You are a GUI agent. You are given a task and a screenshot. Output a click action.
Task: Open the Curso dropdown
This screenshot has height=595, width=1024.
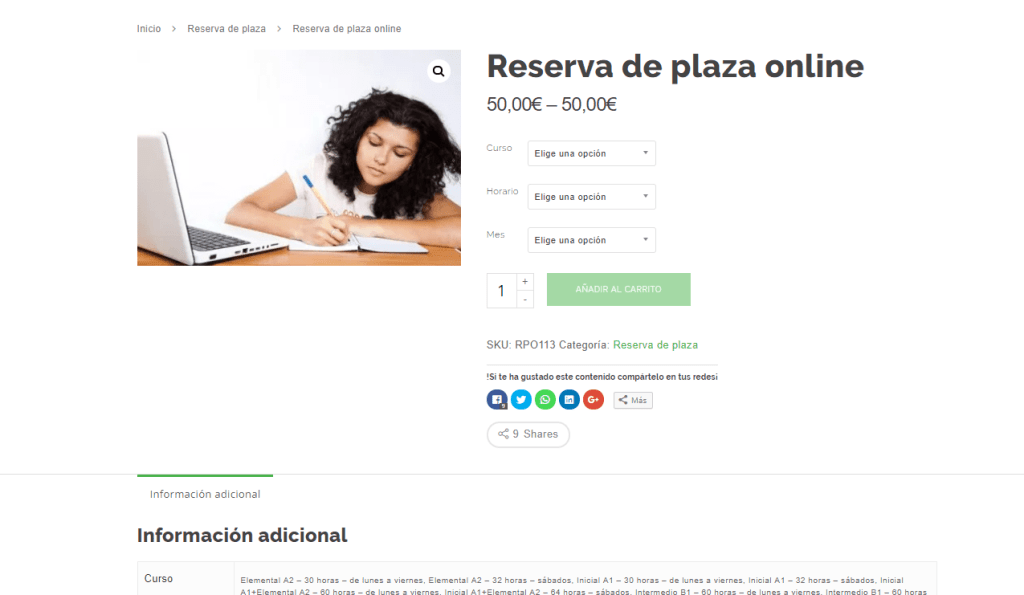point(592,153)
